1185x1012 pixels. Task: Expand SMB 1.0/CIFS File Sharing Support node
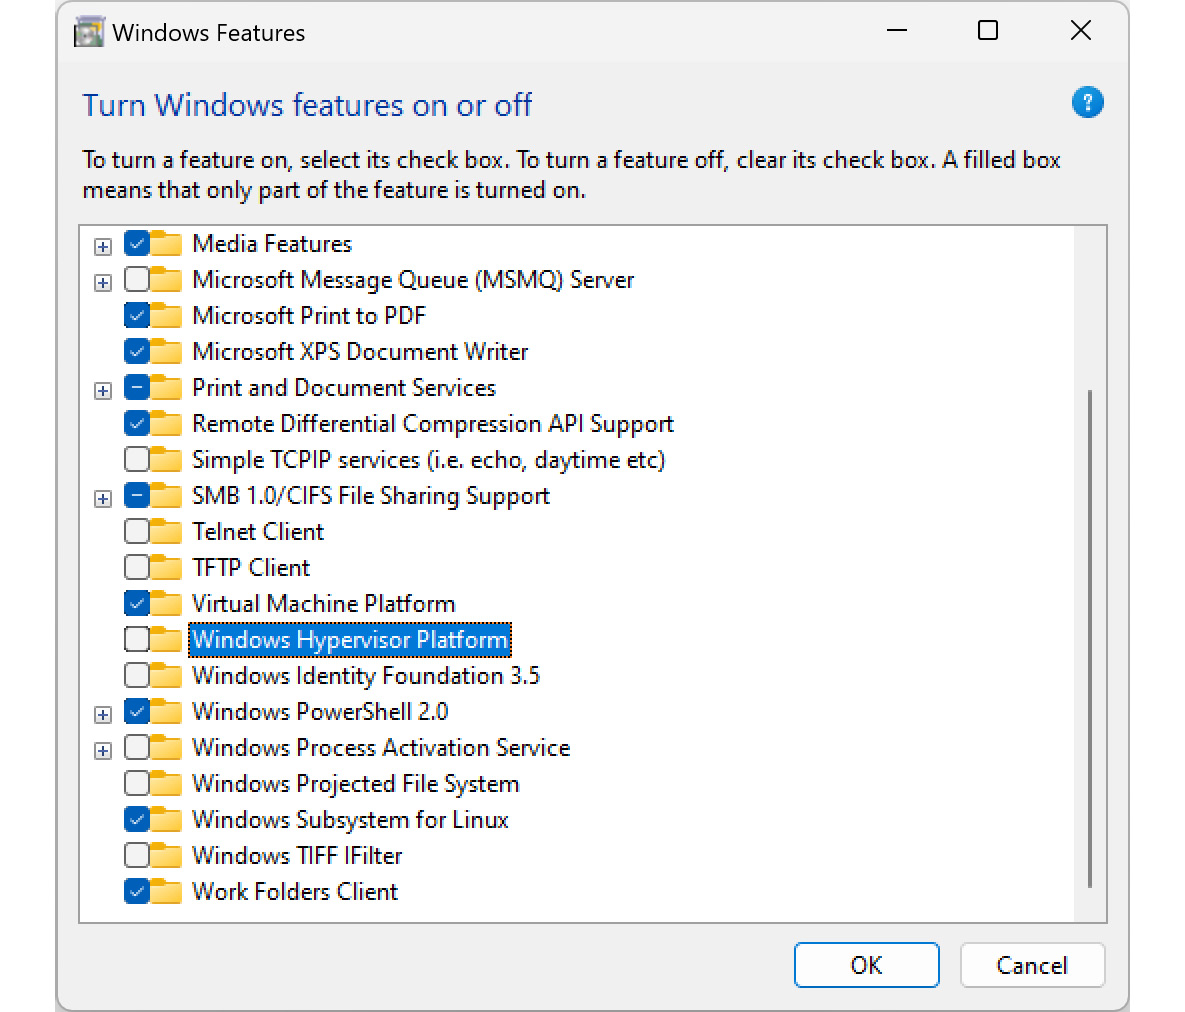[x=103, y=499]
